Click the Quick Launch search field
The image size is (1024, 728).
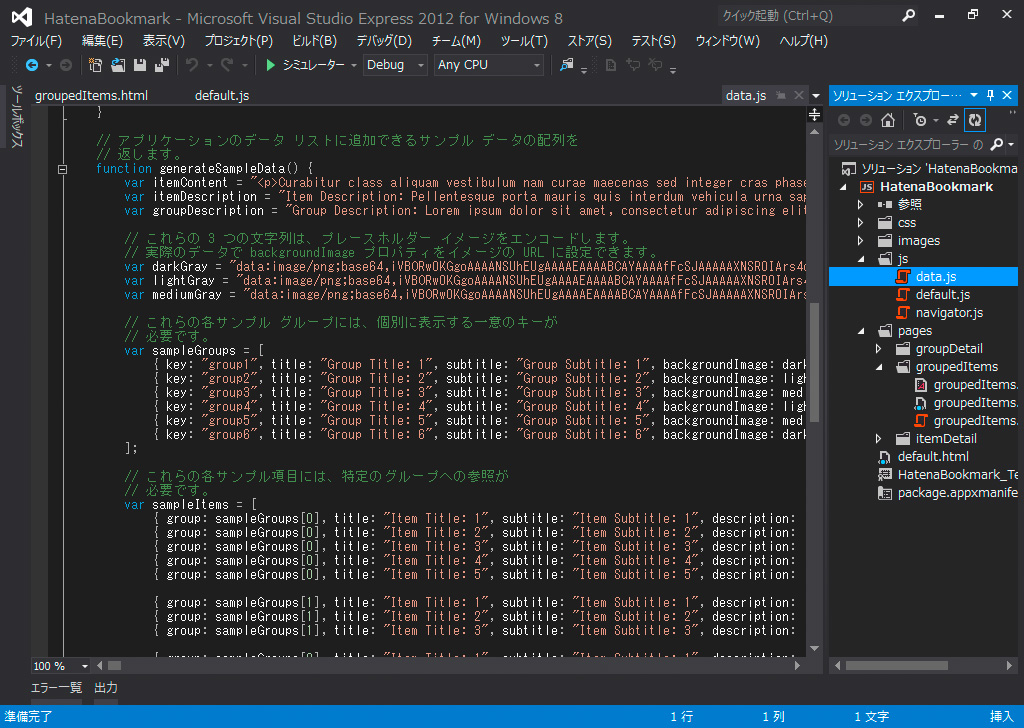point(810,16)
